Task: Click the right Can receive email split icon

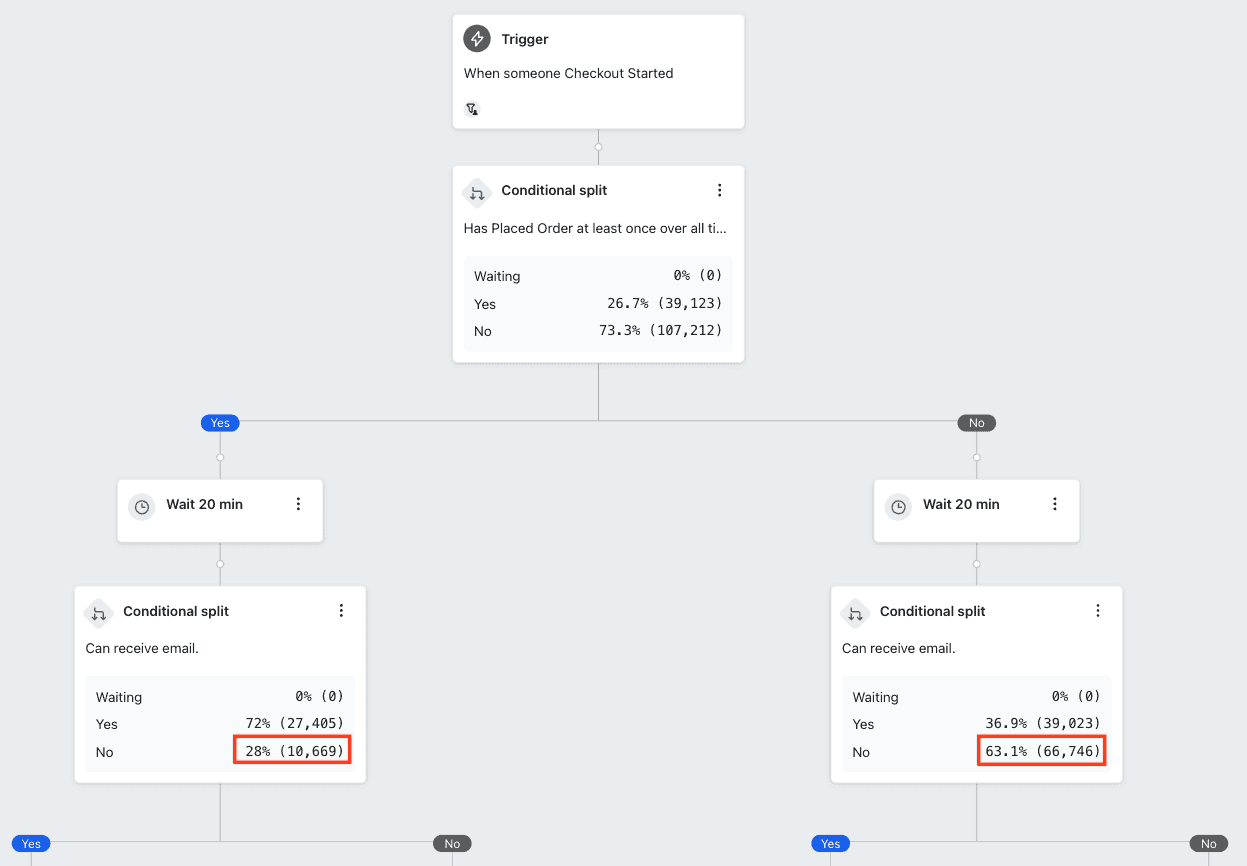Action: click(855, 612)
